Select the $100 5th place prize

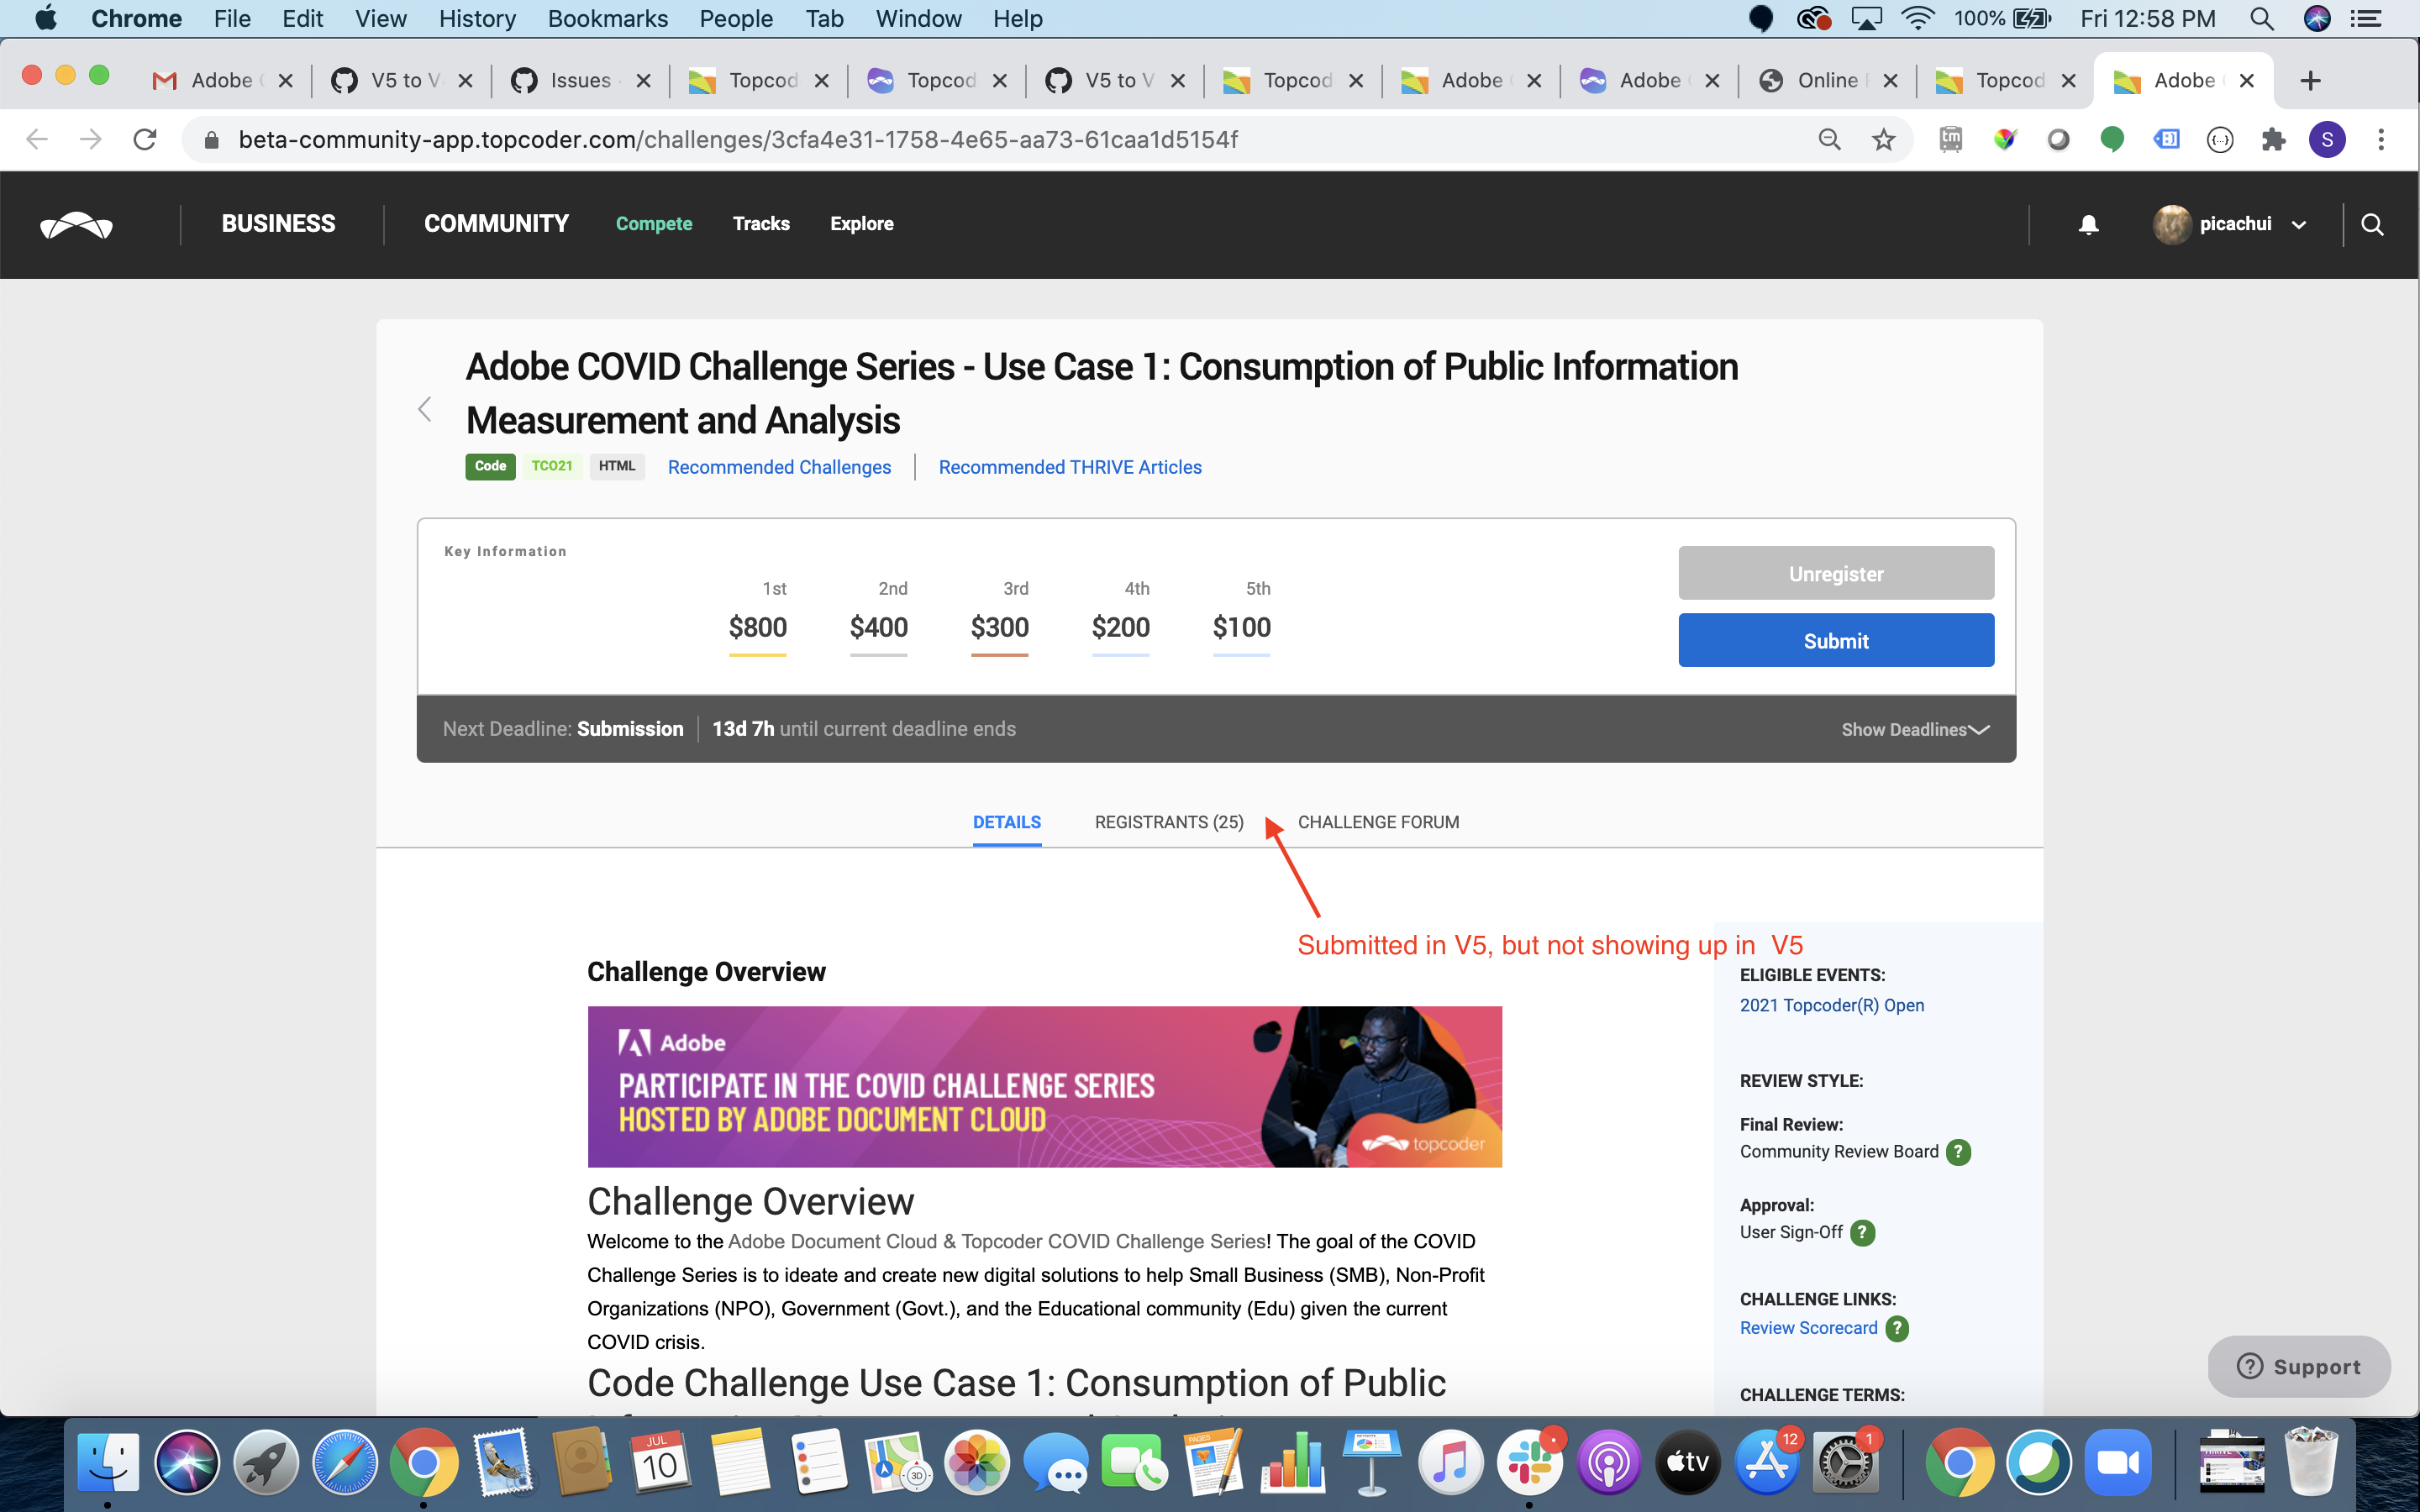coord(1241,627)
